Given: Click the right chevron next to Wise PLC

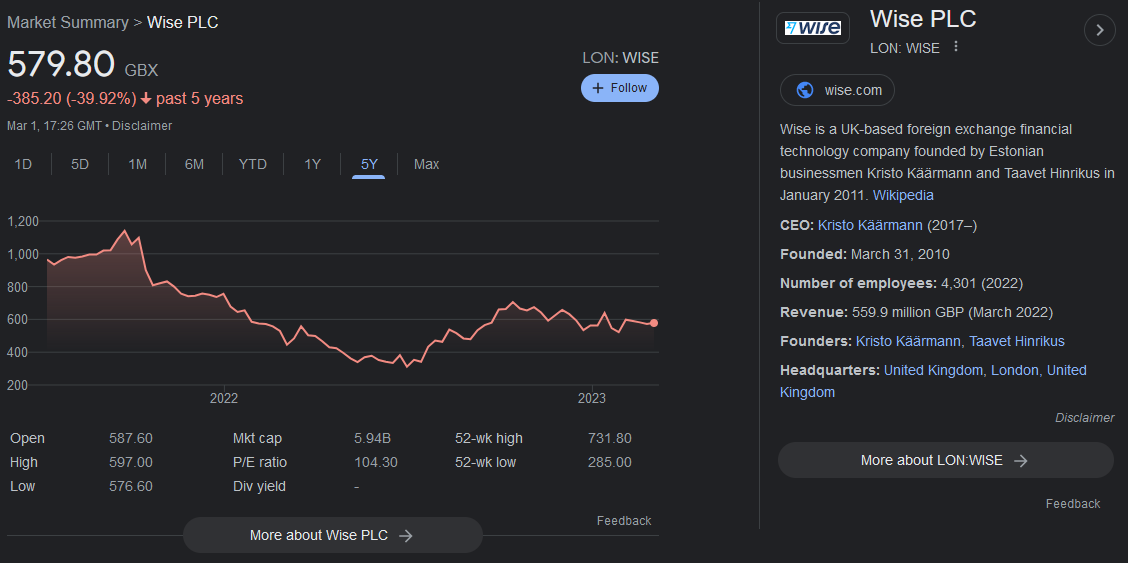Looking at the screenshot, I should [1099, 29].
